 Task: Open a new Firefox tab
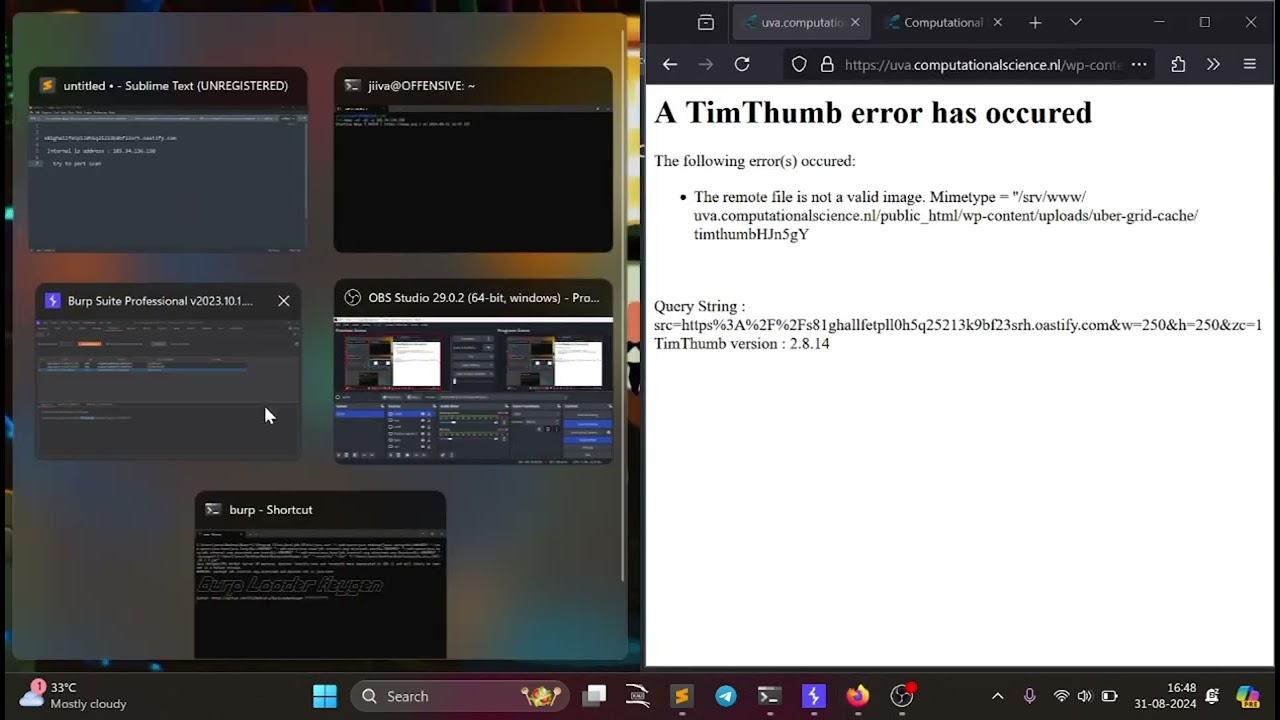point(1035,22)
